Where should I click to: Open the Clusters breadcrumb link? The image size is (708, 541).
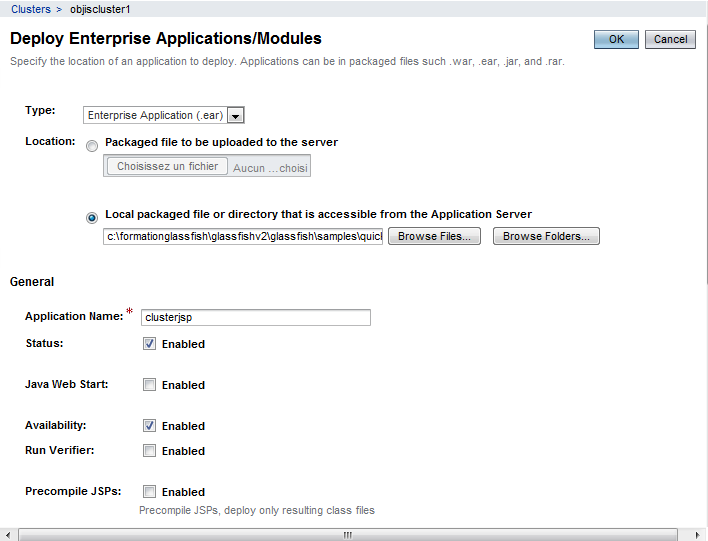click(30, 9)
